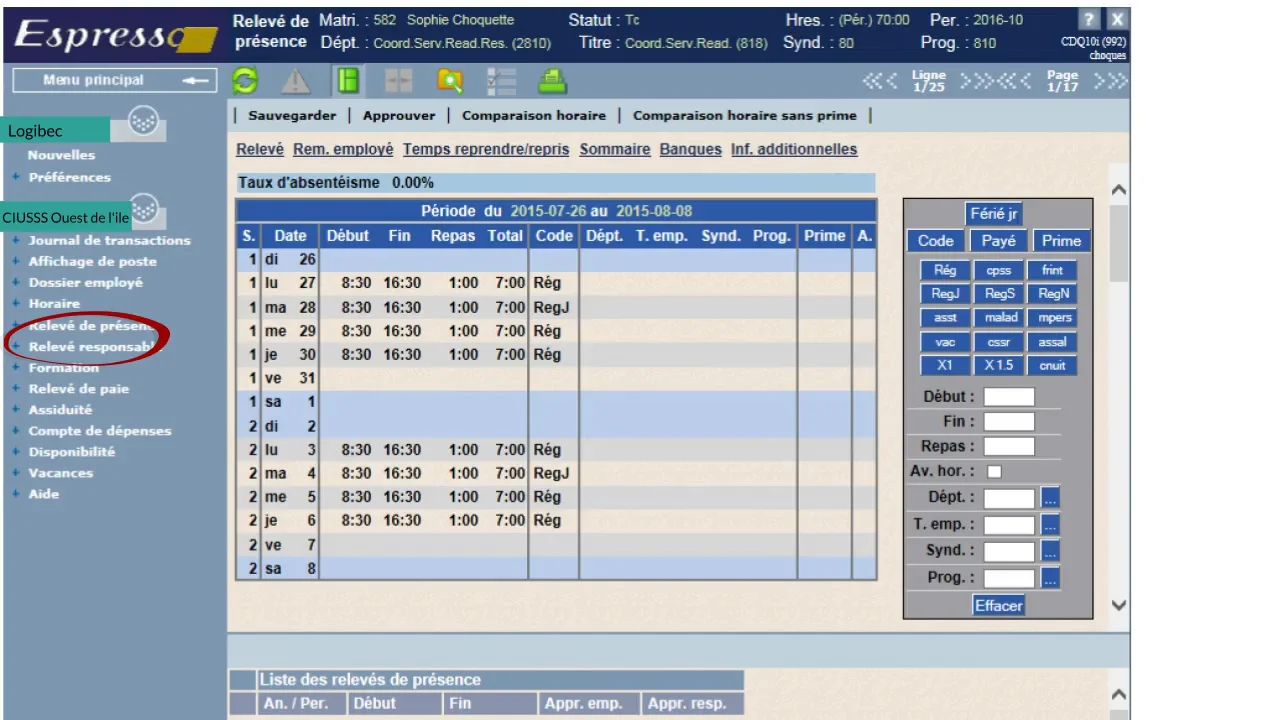Click the green printer icon
Viewport: 1280px width, 720px height.
pyautogui.click(x=552, y=81)
